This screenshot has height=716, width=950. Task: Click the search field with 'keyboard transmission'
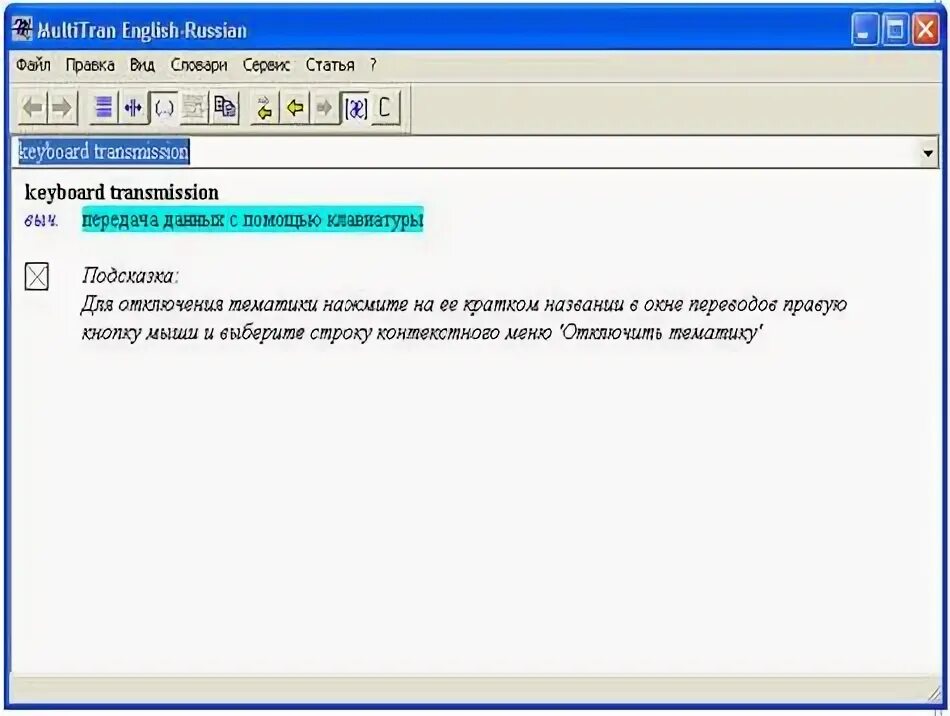(x=465, y=152)
